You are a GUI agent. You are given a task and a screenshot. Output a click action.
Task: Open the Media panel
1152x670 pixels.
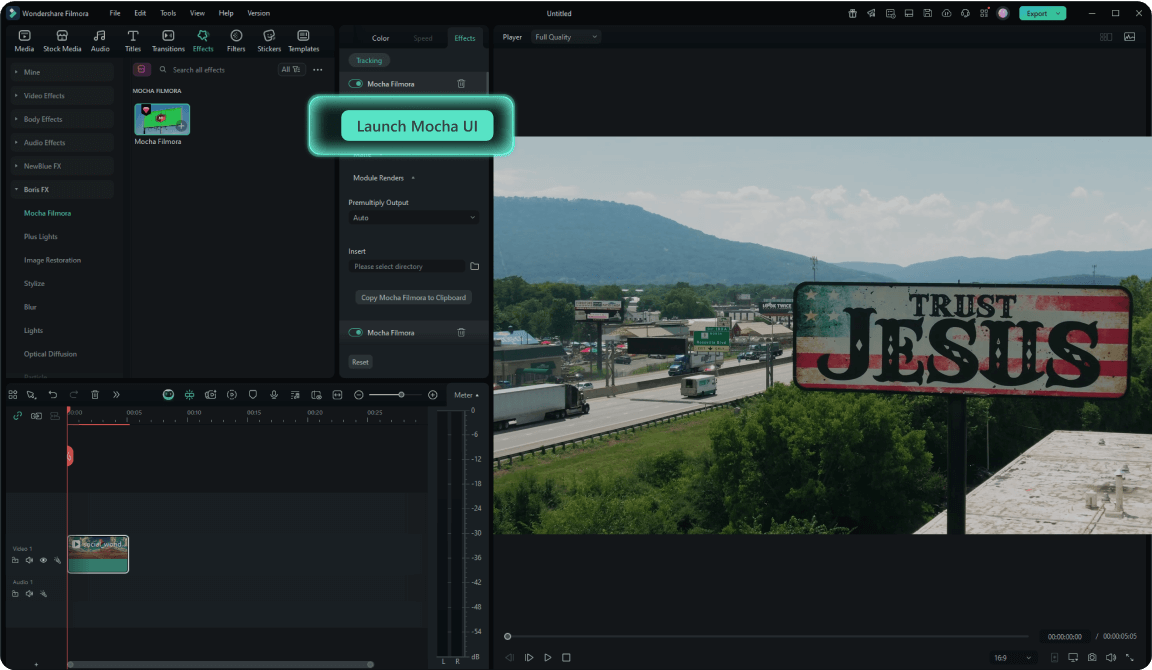click(24, 40)
